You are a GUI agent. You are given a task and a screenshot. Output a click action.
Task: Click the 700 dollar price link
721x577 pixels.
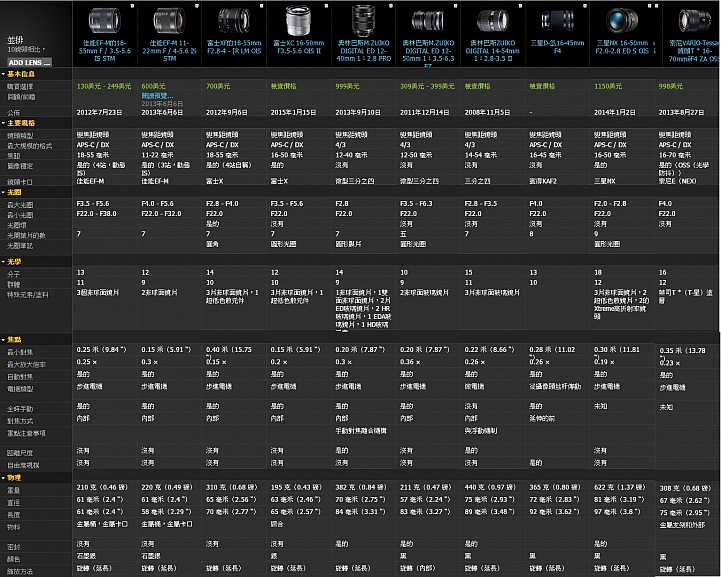pyautogui.click(x=218, y=86)
